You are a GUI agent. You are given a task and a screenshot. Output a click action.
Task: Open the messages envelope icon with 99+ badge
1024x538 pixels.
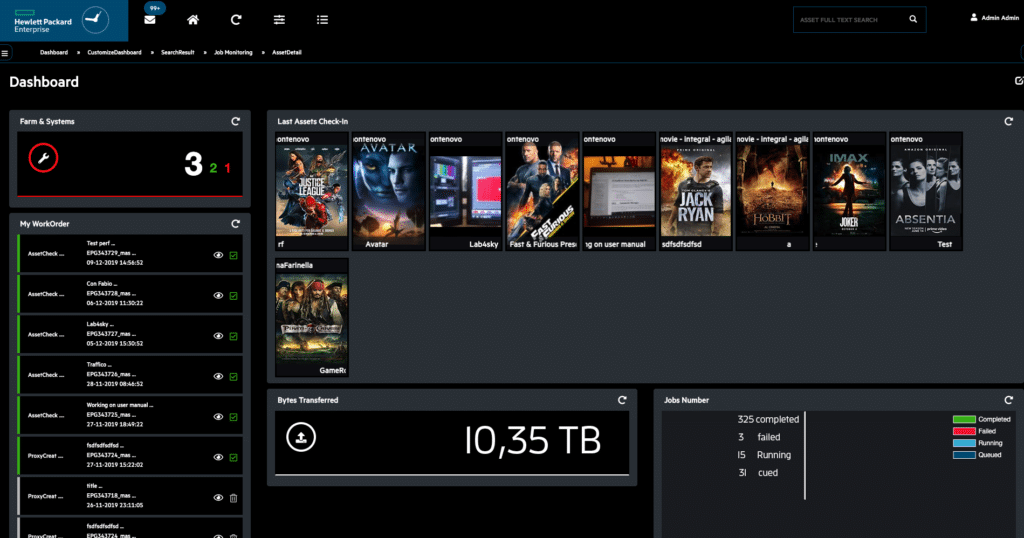(150, 20)
